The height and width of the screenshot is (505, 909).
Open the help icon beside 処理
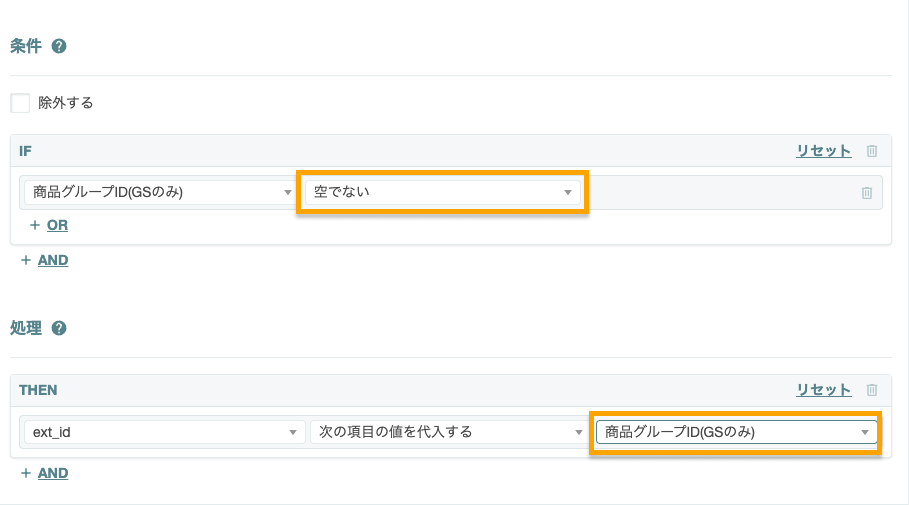pyautogui.click(x=59, y=328)
